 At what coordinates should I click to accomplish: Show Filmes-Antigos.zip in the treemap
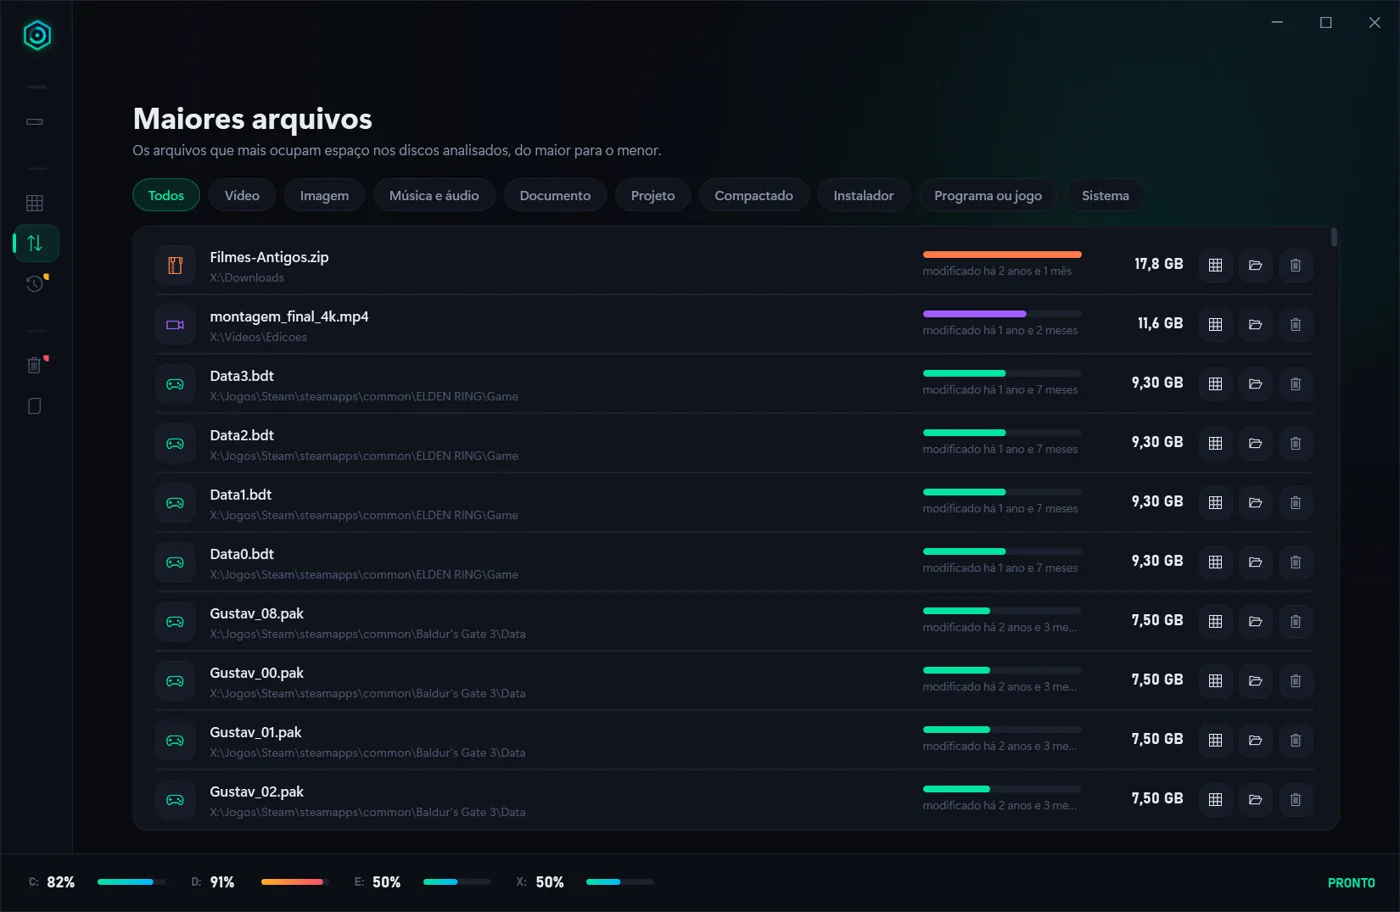tap(1215, 265)
